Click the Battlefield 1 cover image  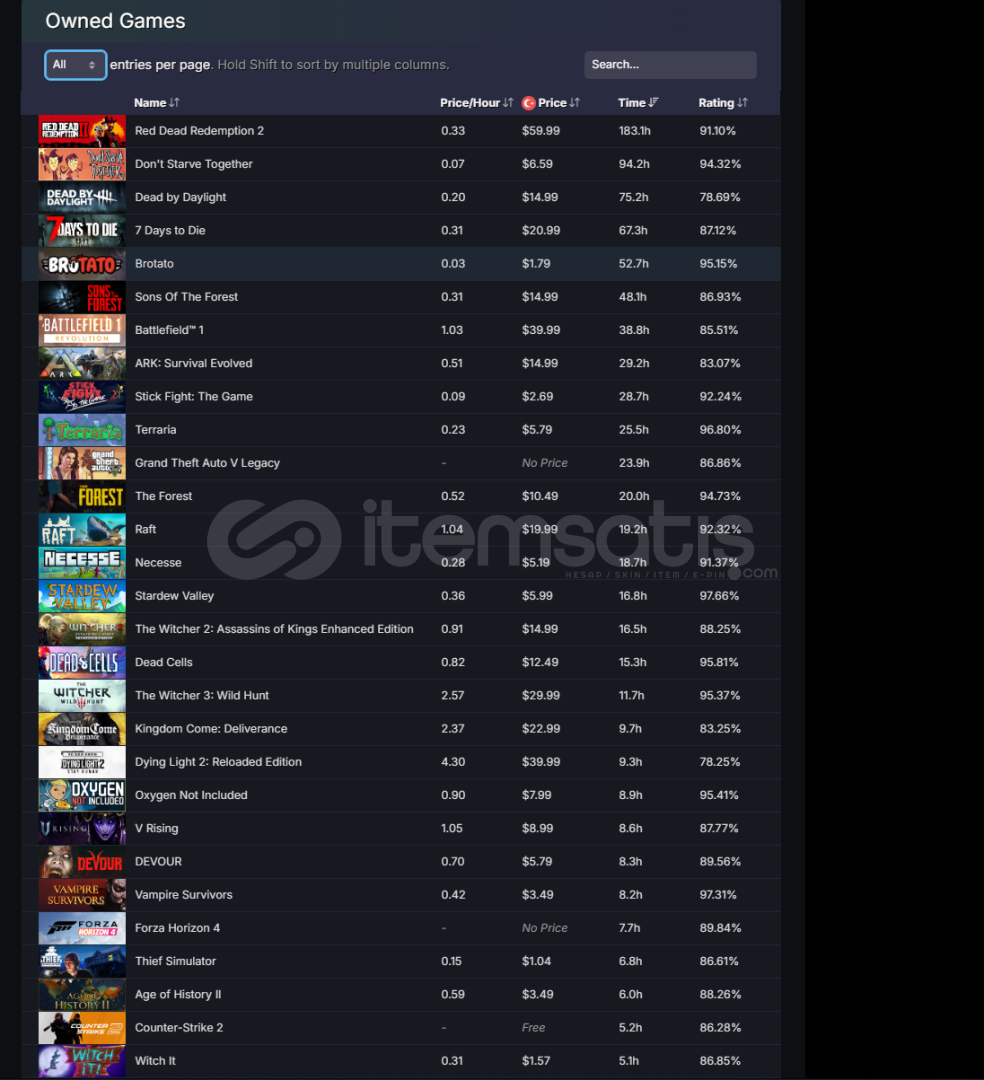[82, 330]
